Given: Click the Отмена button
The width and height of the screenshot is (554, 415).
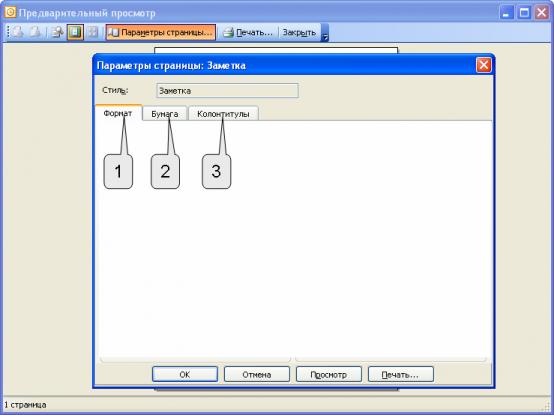Looking at the screenshot, I should click(x=257, y=374).
